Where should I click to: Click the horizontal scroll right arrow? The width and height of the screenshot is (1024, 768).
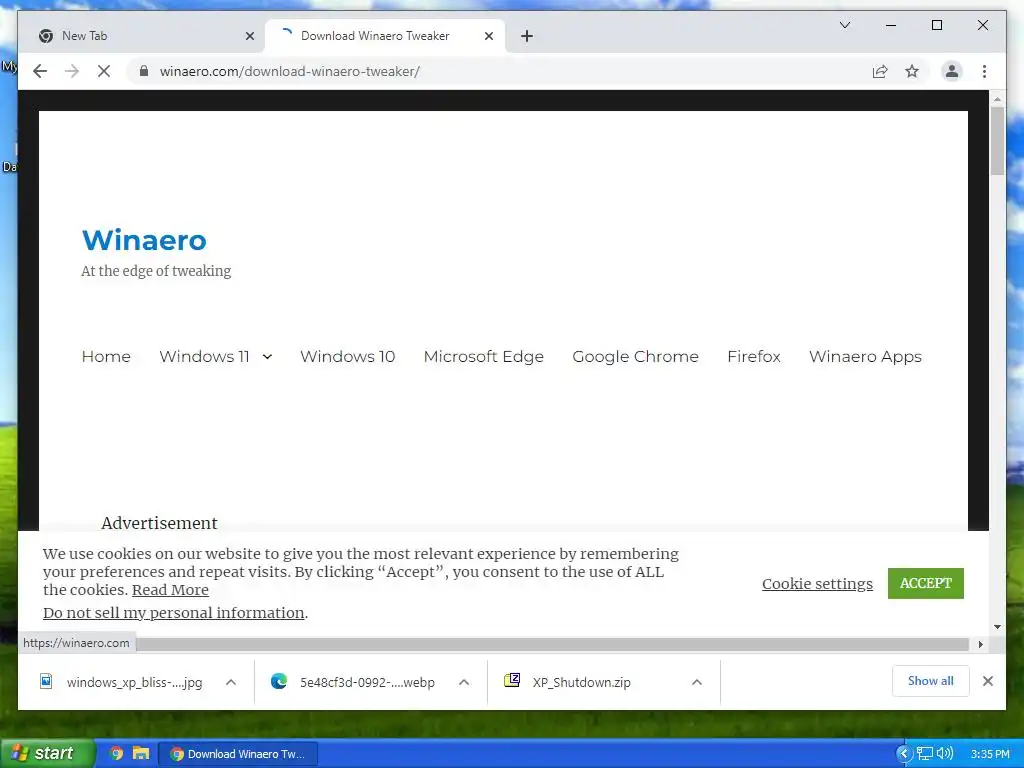coord(980,644)
